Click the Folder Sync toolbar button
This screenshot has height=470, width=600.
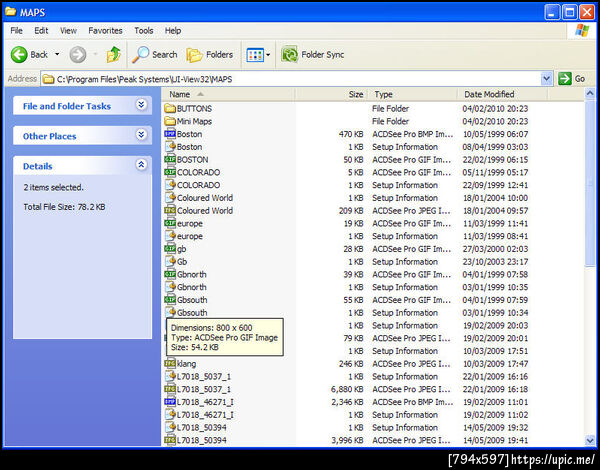(x=313, y=55)
